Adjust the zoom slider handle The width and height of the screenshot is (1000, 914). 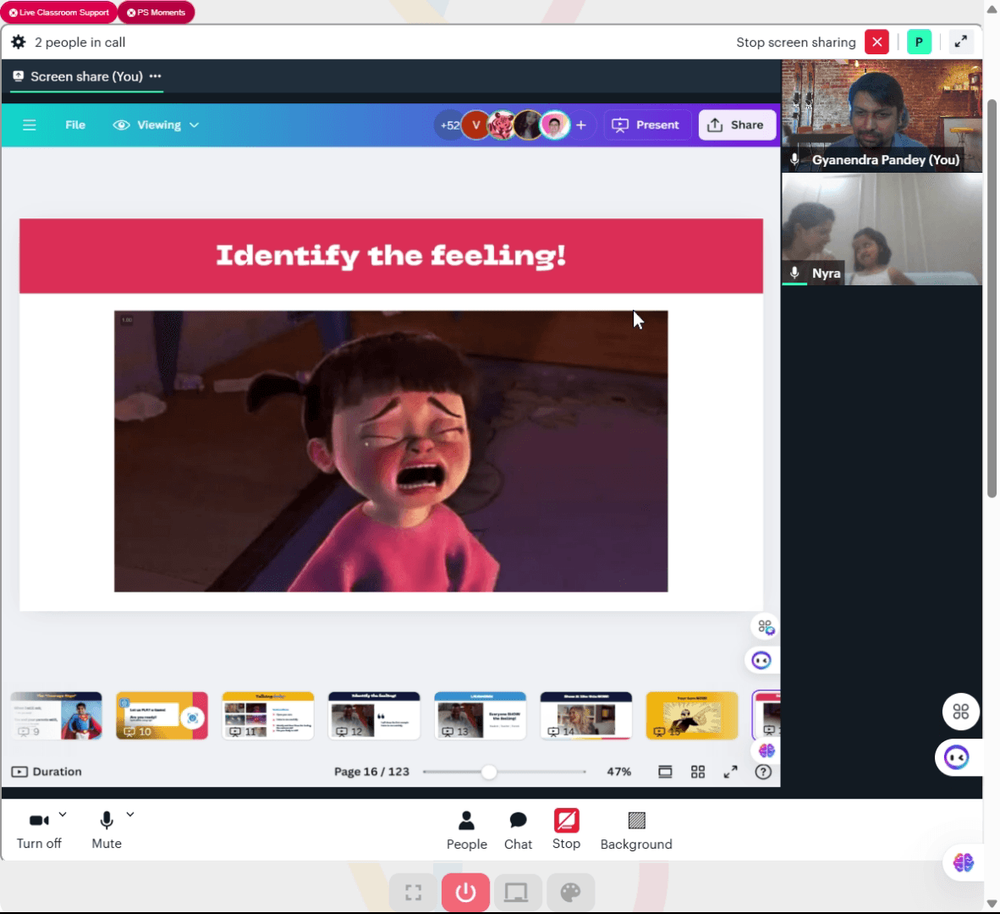click(x=489, y=772)
